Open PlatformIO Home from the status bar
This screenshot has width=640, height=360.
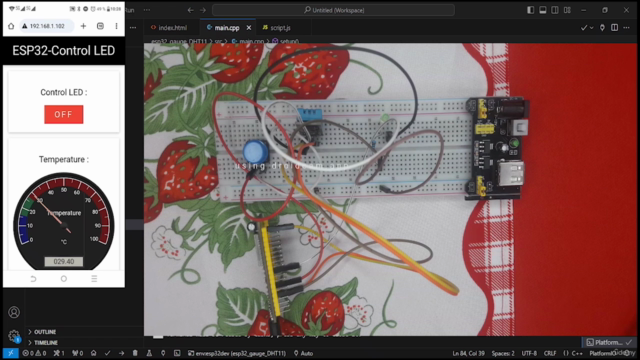tap(93, 353)
